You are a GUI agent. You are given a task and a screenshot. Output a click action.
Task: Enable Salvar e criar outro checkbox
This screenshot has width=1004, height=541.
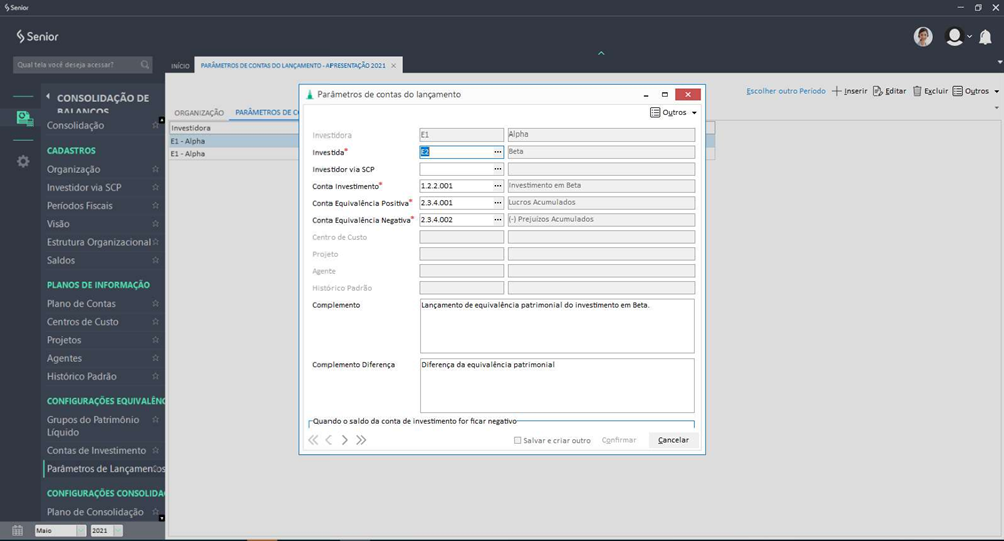517,440
